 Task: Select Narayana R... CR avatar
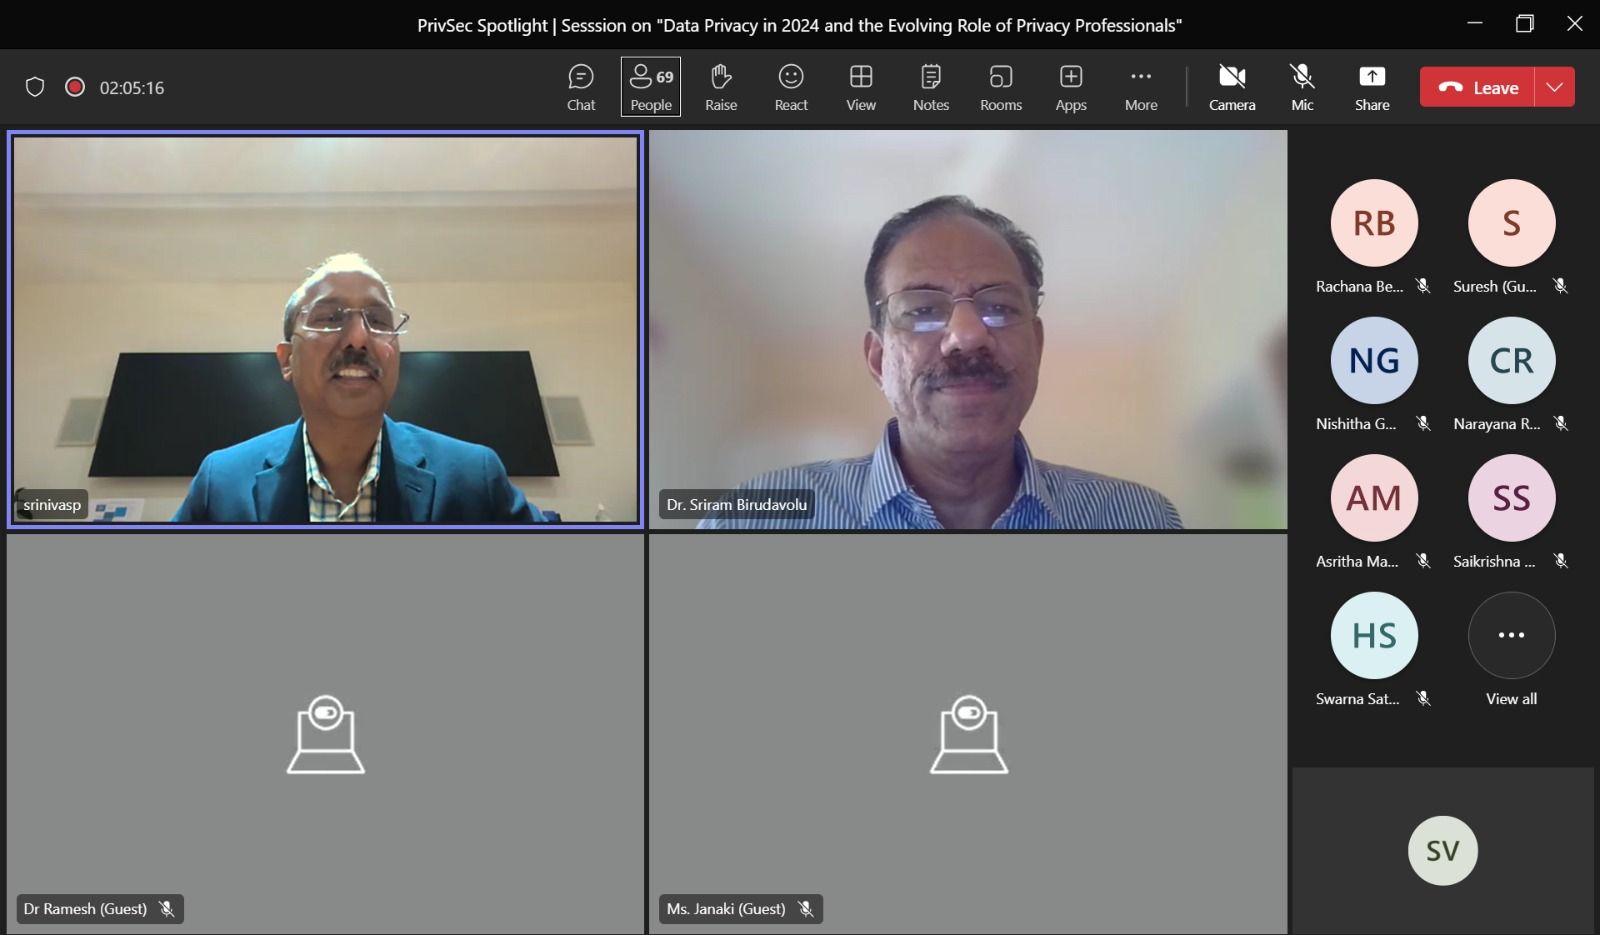point(1511,360)
